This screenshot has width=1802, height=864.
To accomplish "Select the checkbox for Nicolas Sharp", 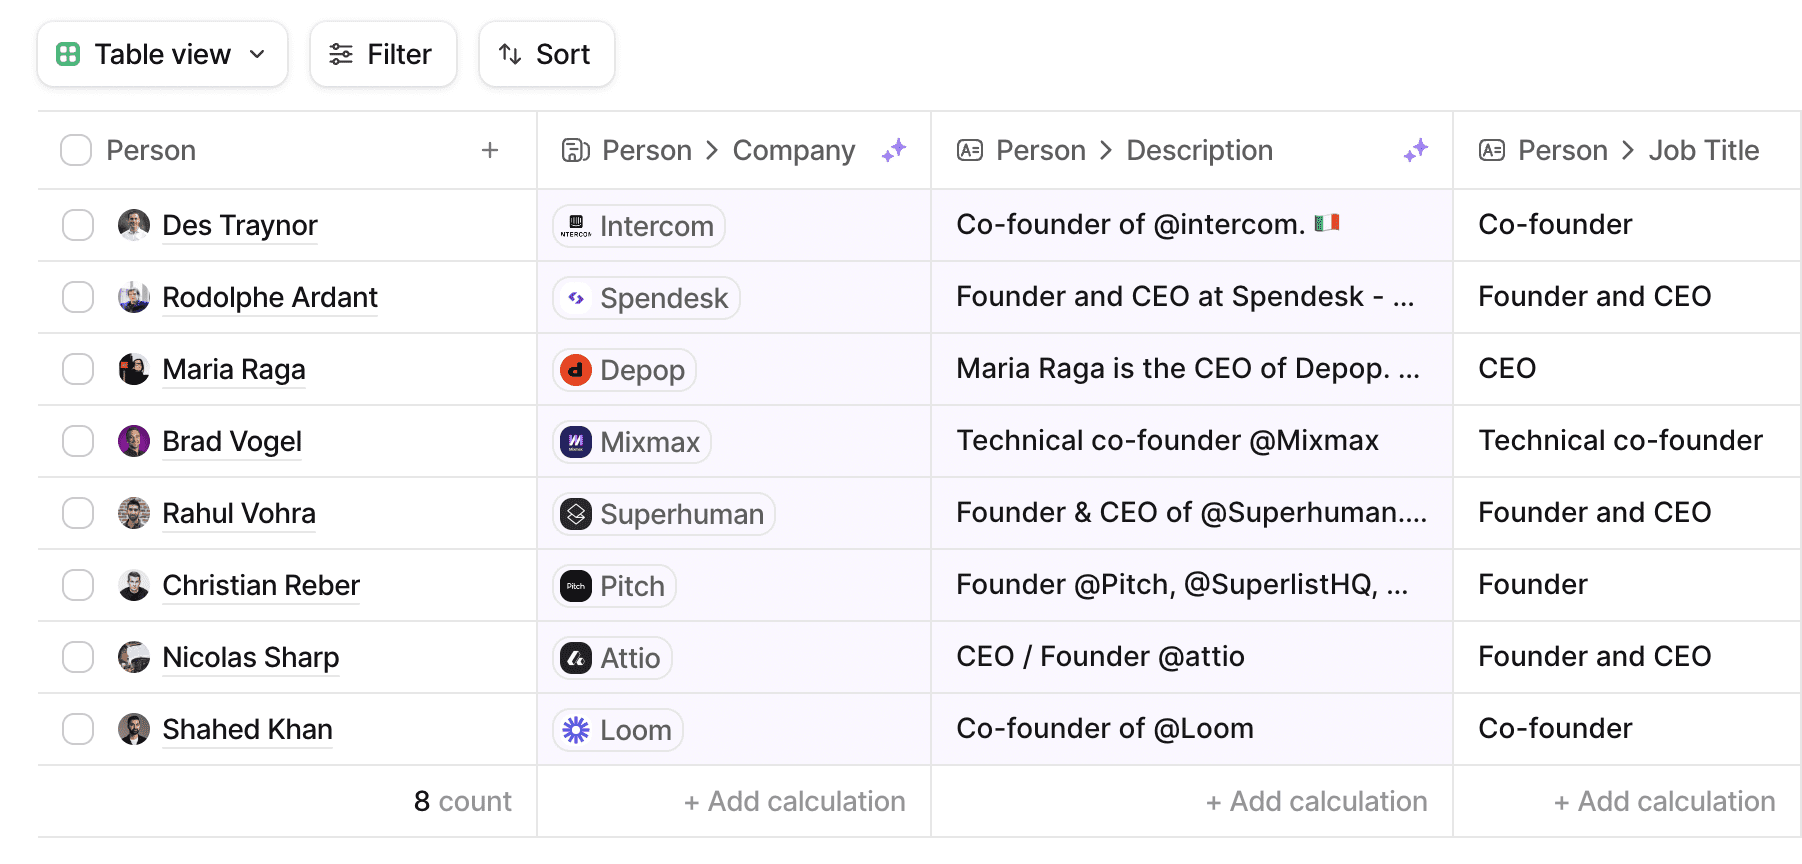I will [x=78, y=657].
